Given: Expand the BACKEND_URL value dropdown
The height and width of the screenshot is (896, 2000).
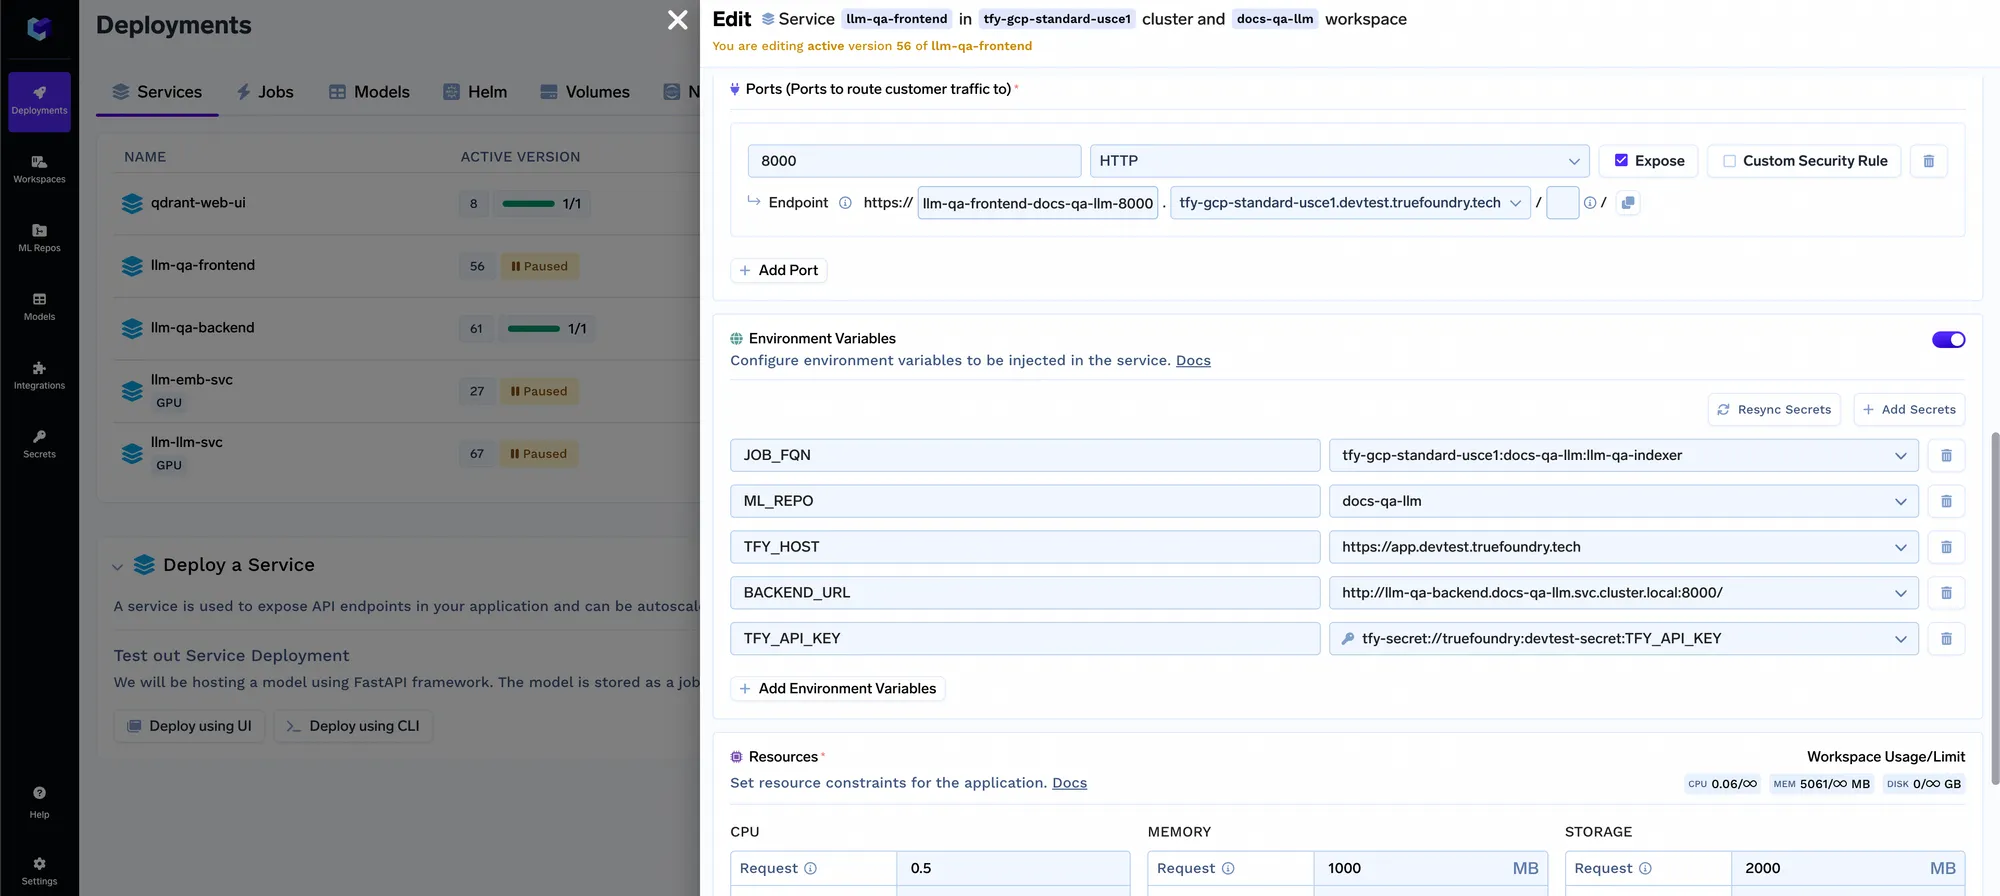Looking at the screenshot, I should [x=1900, y=594].
